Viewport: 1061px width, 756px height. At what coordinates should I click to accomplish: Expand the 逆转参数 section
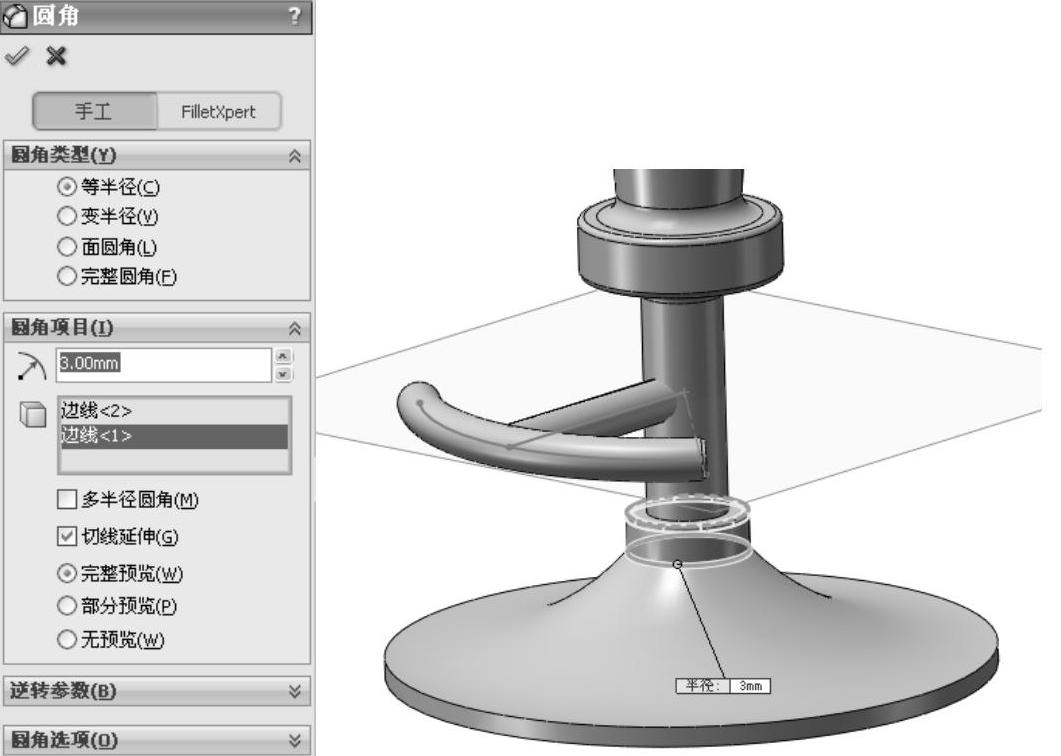pyautogui.click(x=294, y=691)
